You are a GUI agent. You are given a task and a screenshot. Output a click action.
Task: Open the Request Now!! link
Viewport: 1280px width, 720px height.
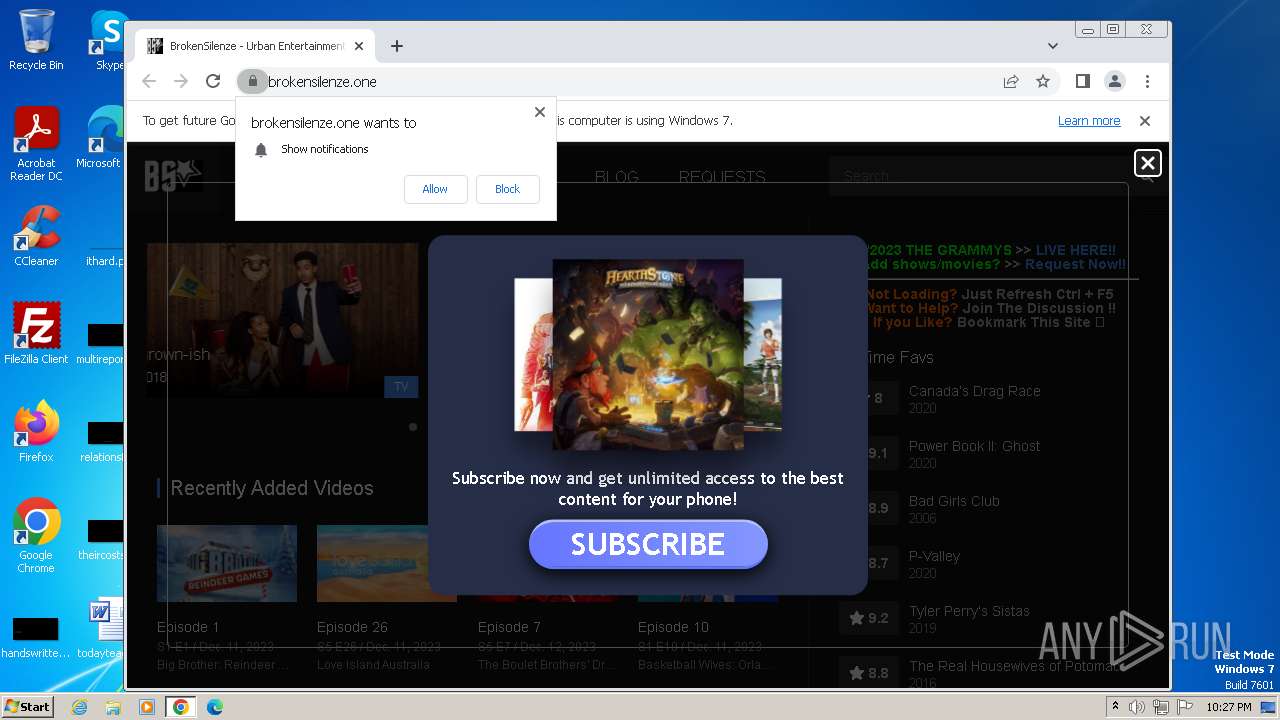pos(1075,264)
